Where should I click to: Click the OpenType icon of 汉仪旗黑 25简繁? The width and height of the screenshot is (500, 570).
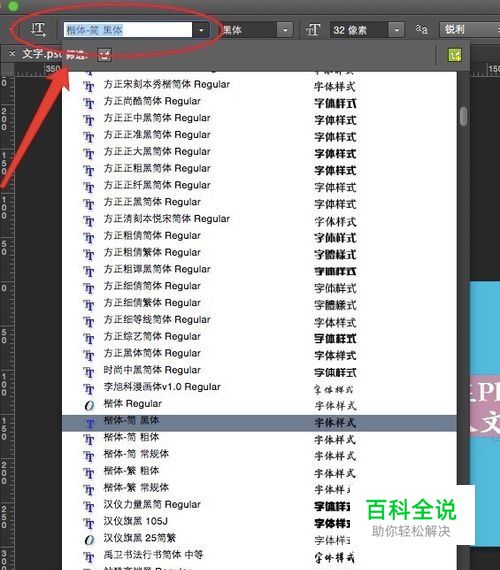[x=89, y=540]
